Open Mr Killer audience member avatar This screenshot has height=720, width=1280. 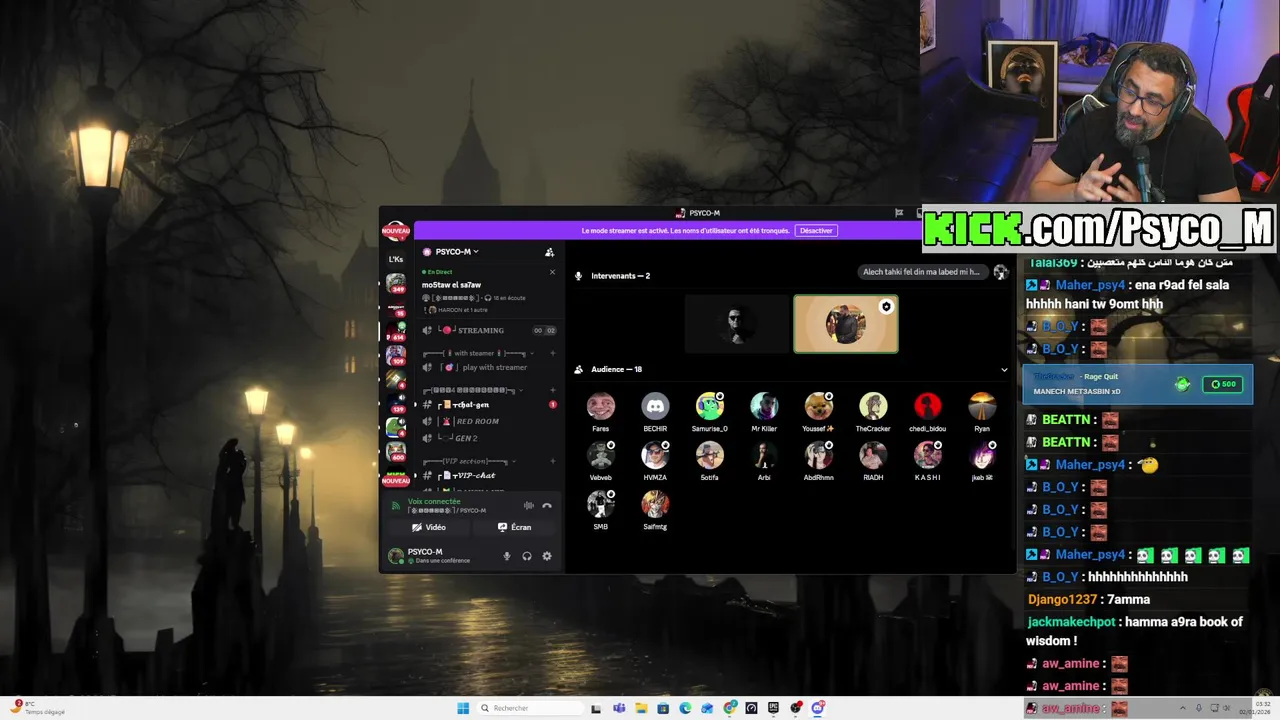[x=764, y=406]
